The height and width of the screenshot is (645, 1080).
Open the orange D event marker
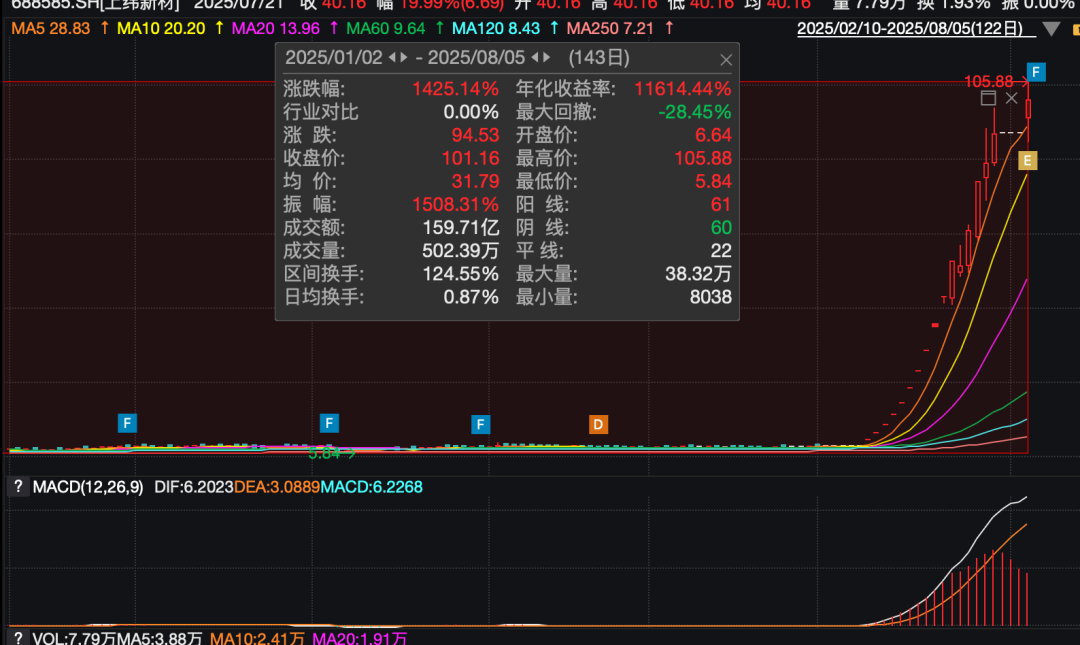[598, 424]
